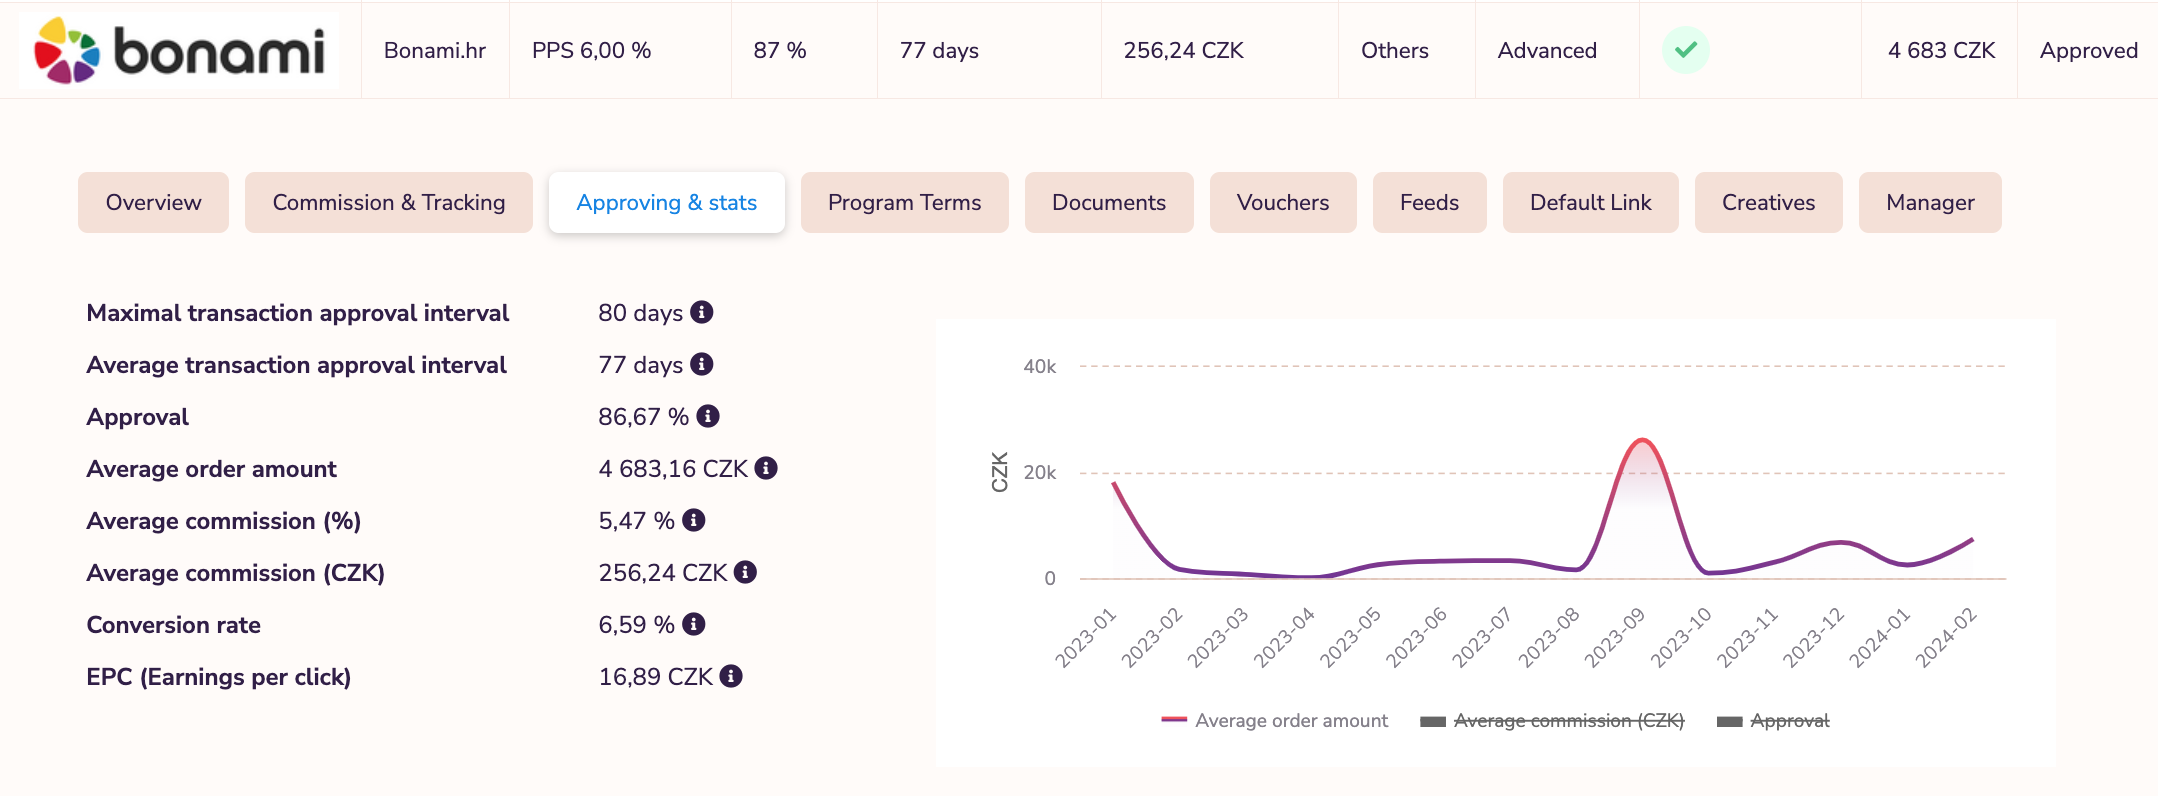
Task: Click the green checkmark status icon
Action: coord(1685,50)
